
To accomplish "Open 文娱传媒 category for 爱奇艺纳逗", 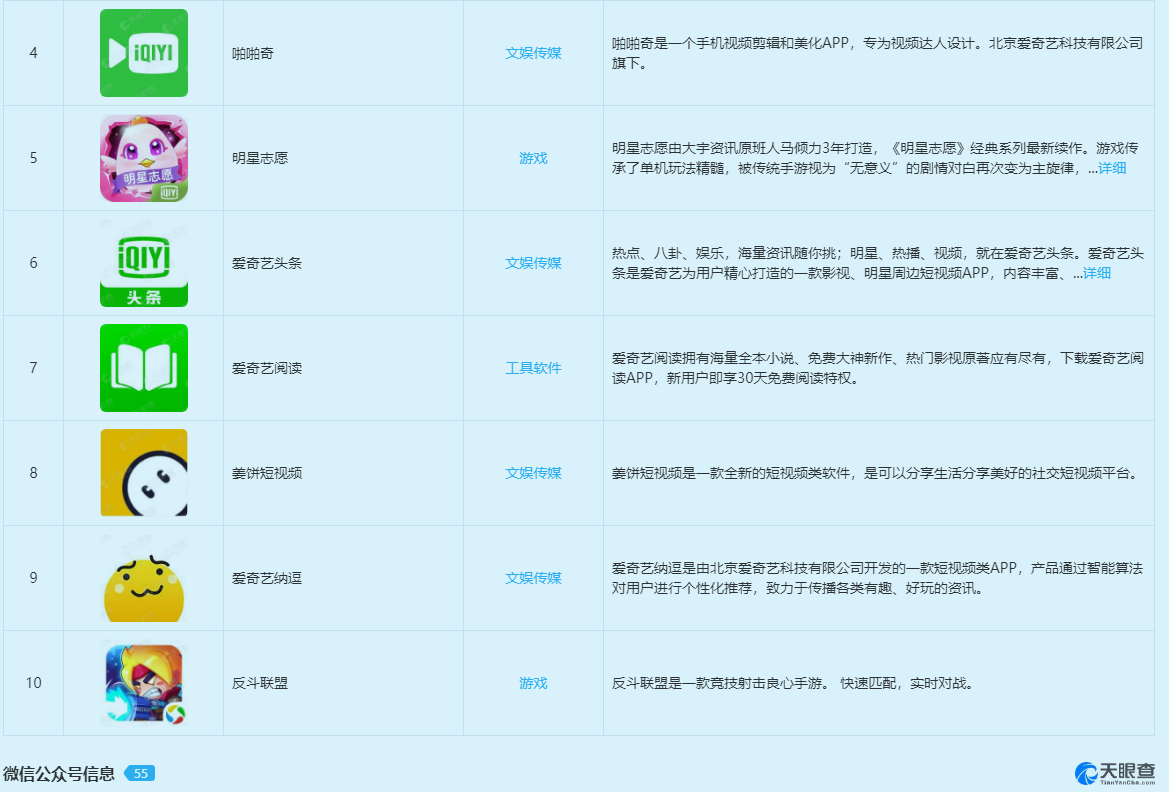I will pyautogui.click(x=533, y=578).
